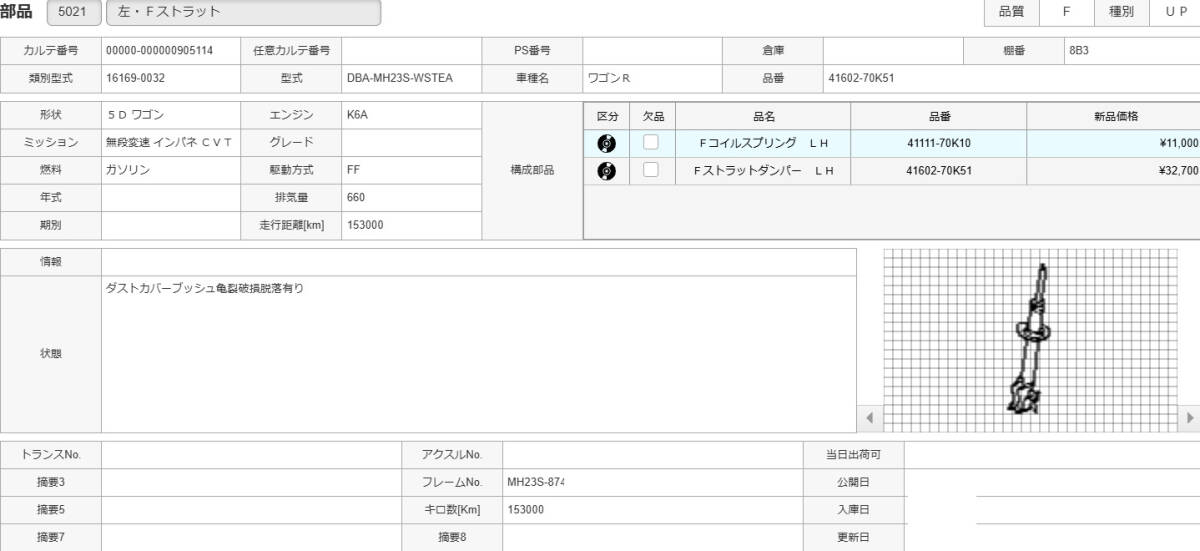1200x551 pixels.
Task: Click the 更新日 label
Action: 853,537
